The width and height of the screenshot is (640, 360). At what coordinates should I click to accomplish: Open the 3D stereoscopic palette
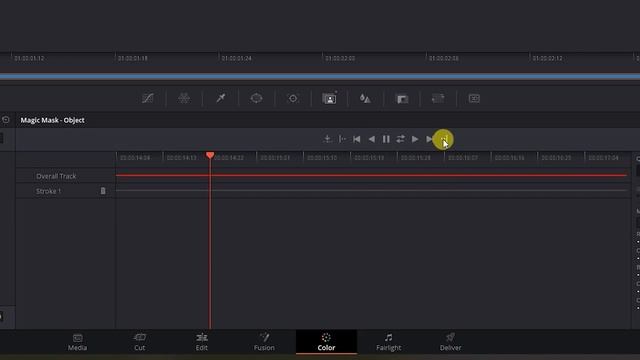474,98
